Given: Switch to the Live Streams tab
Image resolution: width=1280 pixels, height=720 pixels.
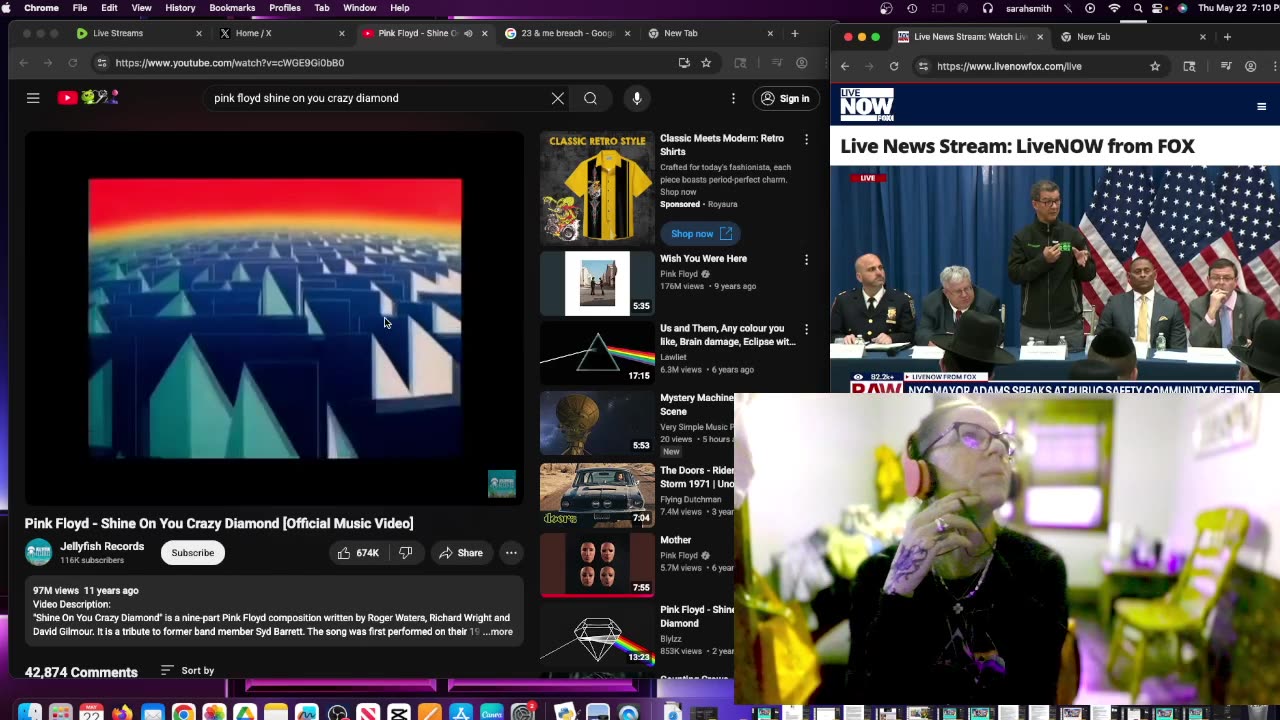Looking at the screenshot, I should (118, 33).
